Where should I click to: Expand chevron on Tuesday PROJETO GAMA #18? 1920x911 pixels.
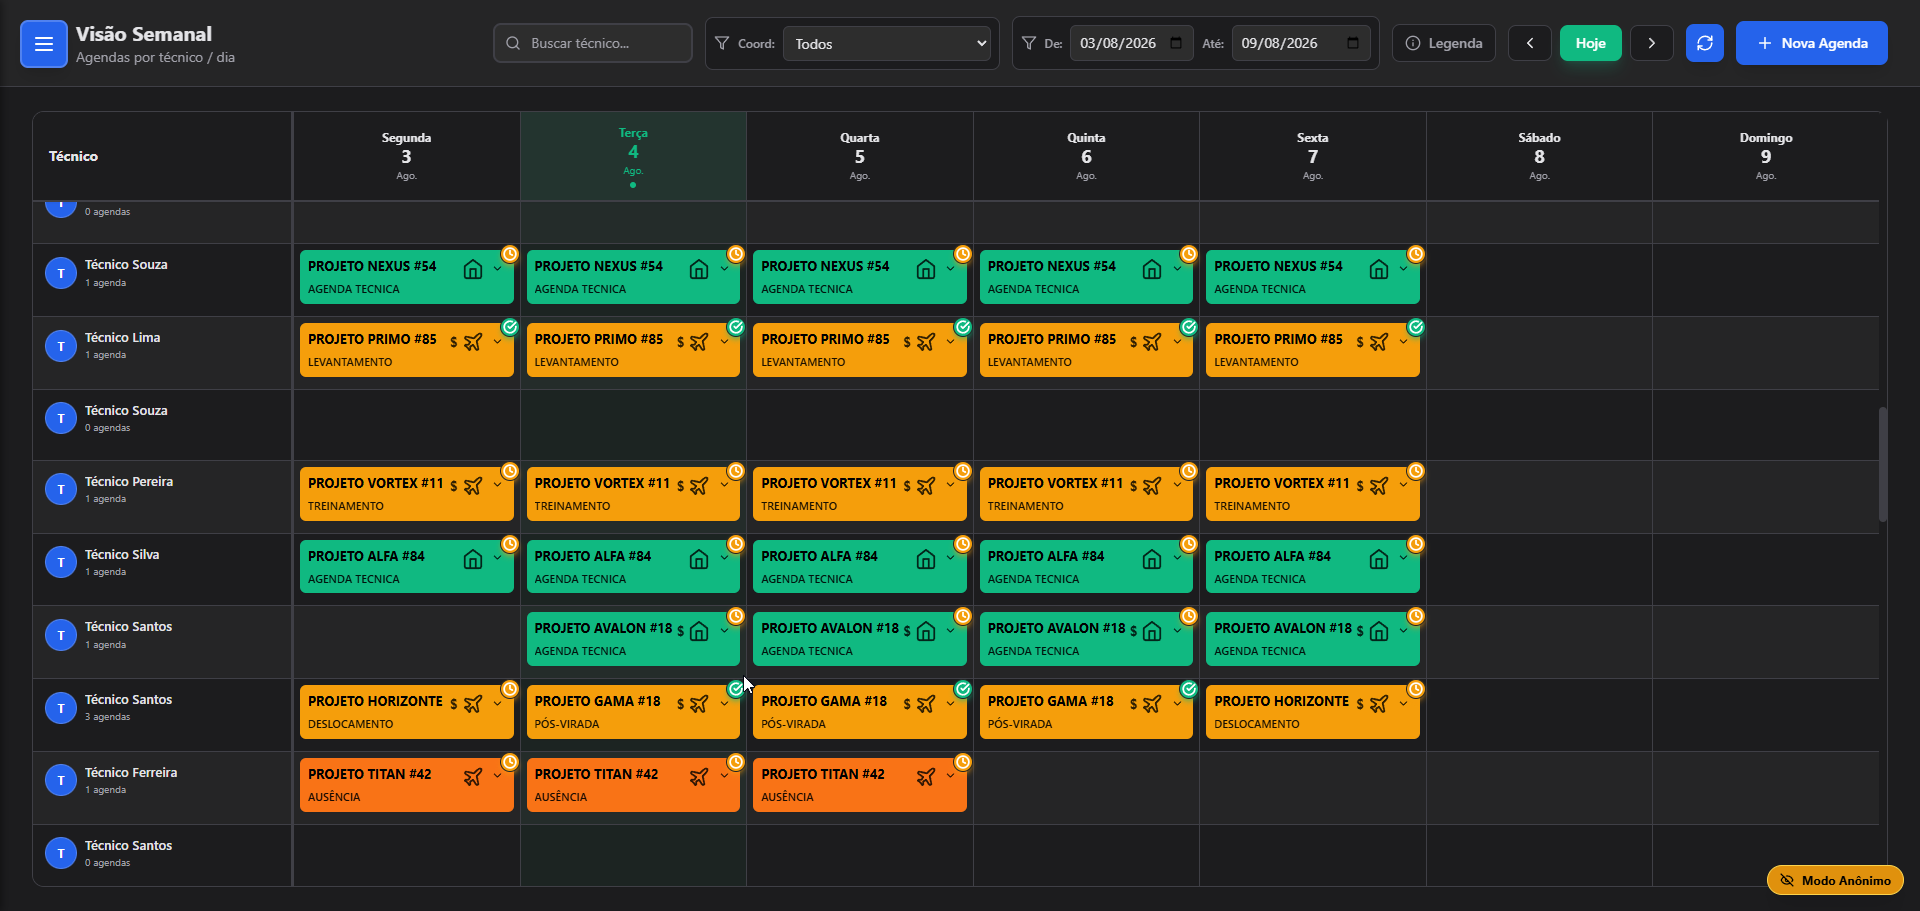coord(724,704)
